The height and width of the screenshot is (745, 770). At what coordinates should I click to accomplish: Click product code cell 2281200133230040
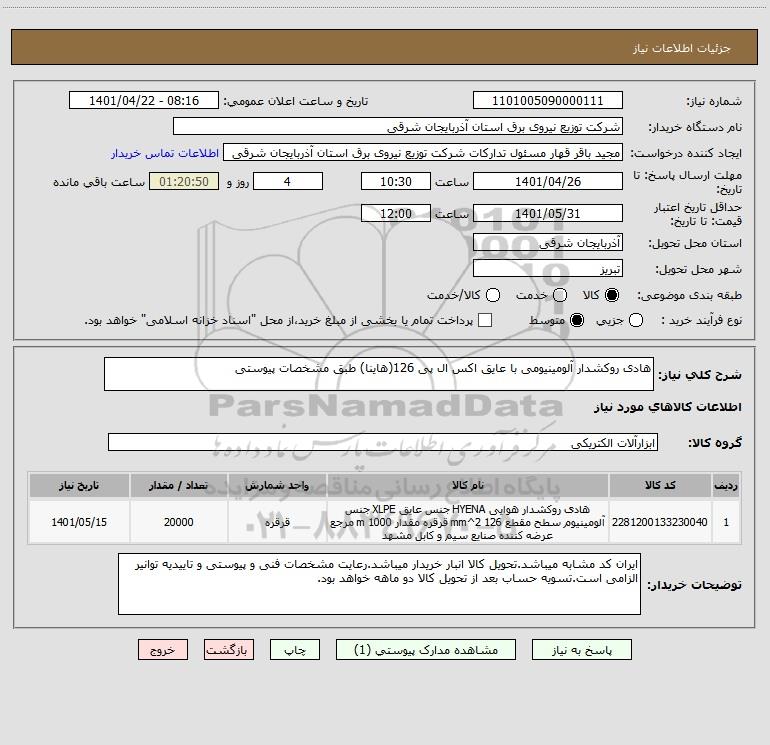tap(660, 522)
